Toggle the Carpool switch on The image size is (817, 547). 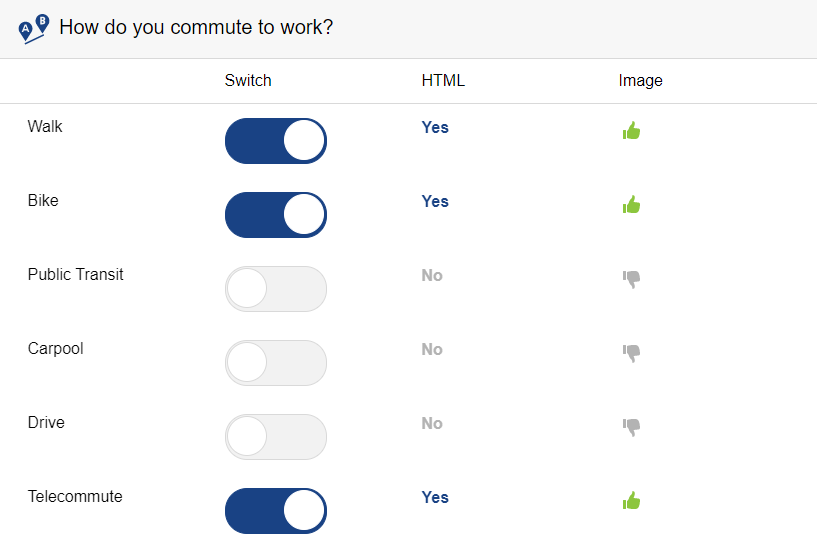(x=276, y=363)
